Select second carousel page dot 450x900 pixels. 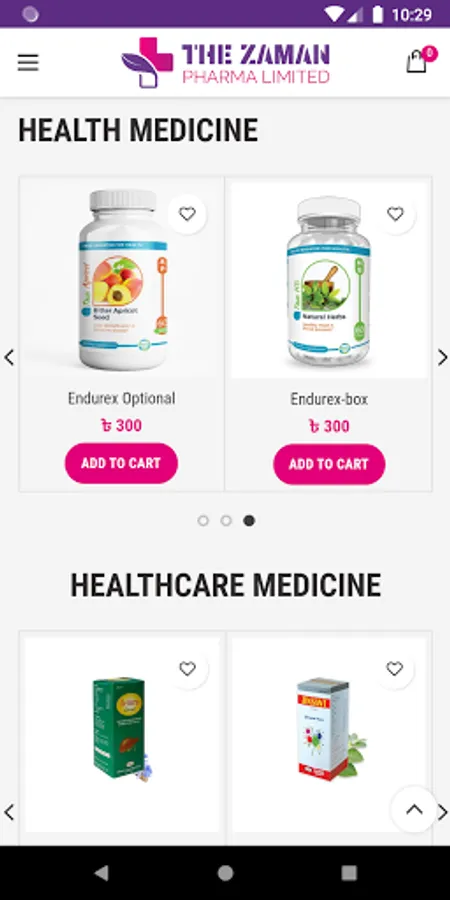point(226,521)
